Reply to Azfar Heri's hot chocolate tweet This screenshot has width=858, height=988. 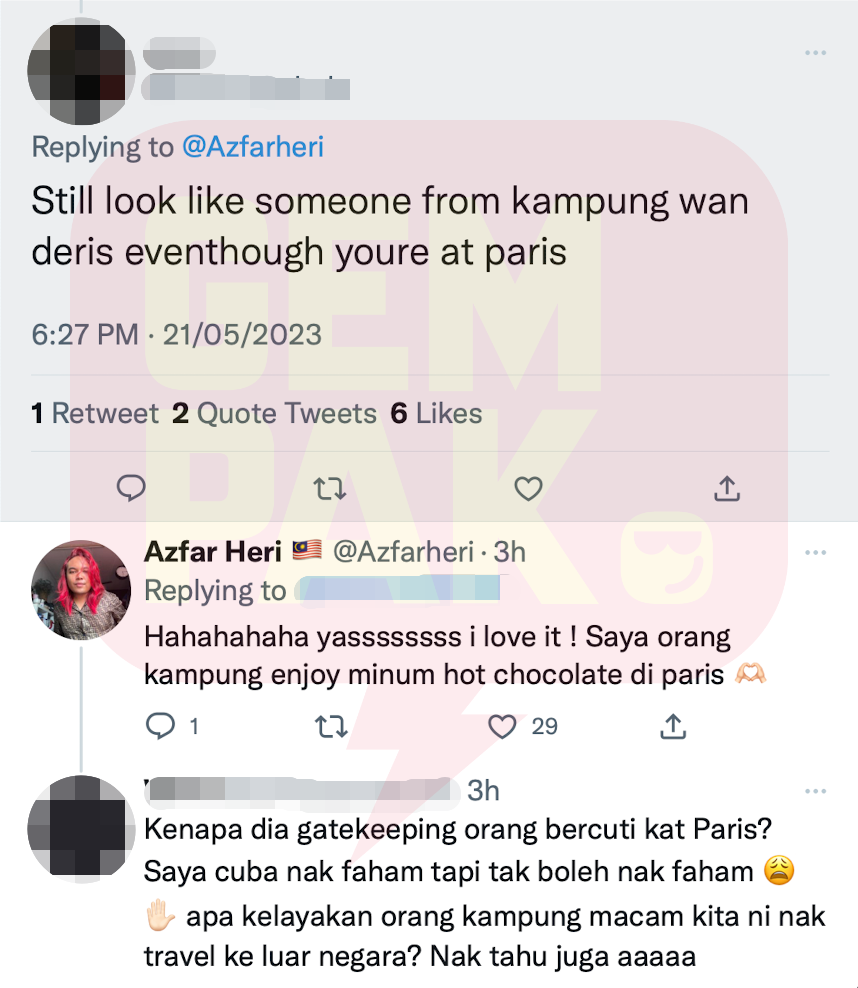[161, 726]
